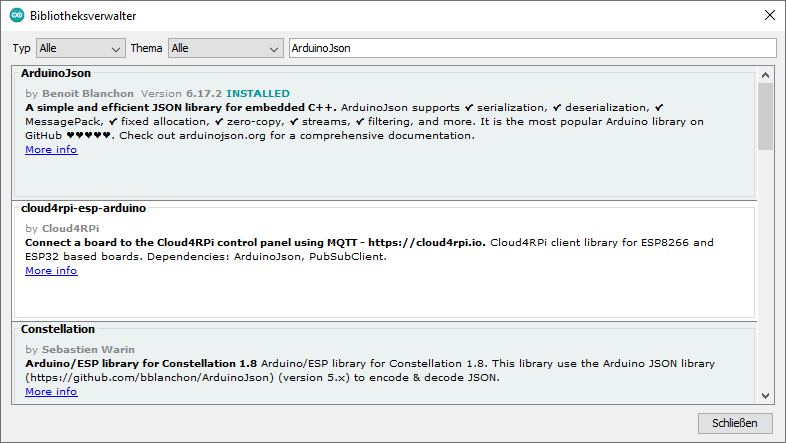Select the cloud4rpi-esp-arduino library heading
The width and height of the screenshot is (786, 443).
tap(84, 208)
